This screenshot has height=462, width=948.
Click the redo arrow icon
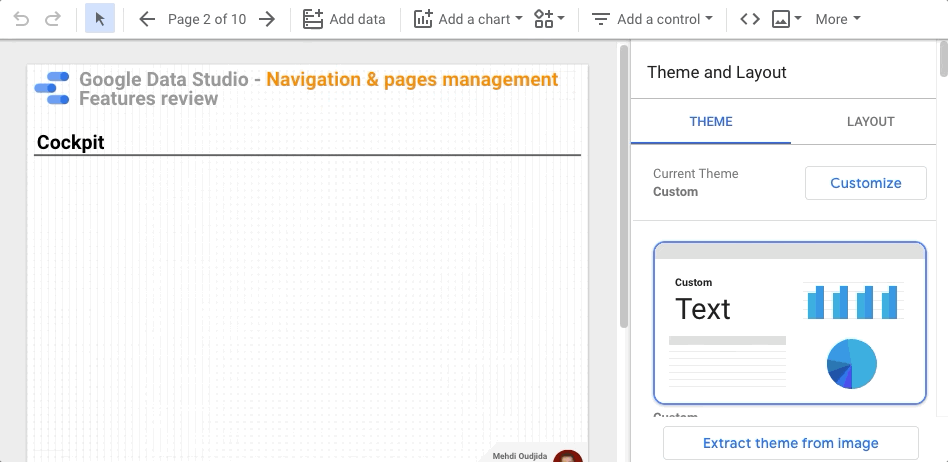(x=53, y=19)
